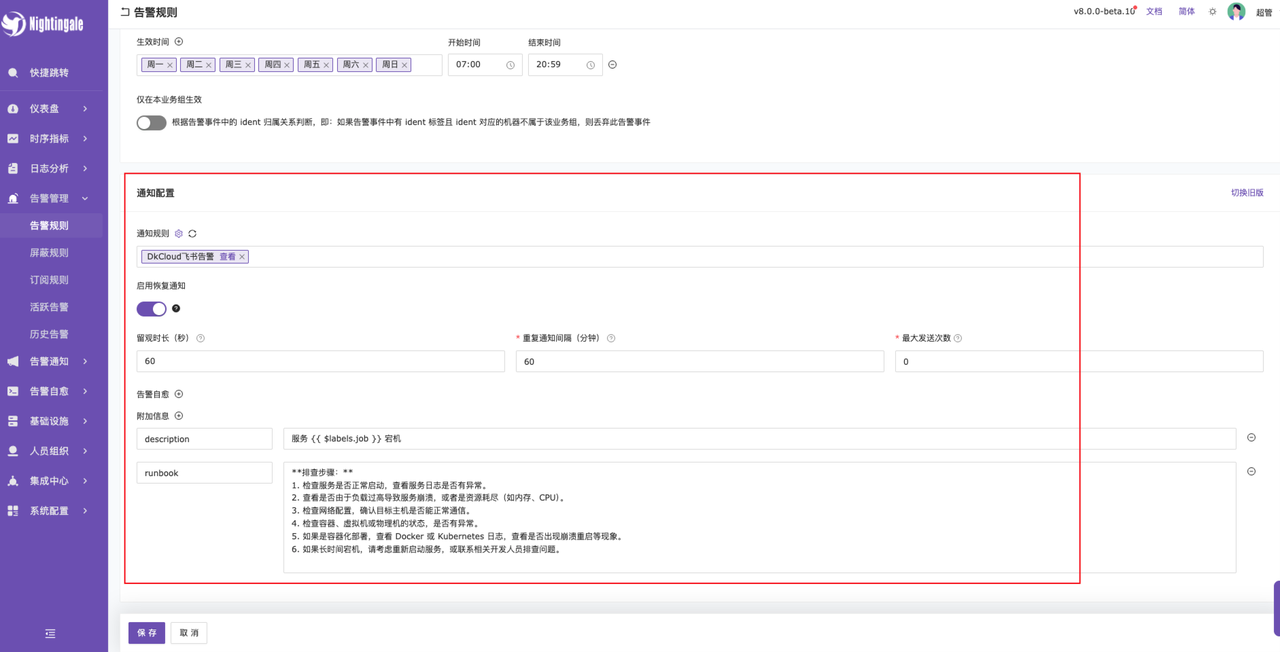Click the gear icon beside 通知规则
The height and width of the screenshot is (652, 1280).
click(x=179, y=234)
